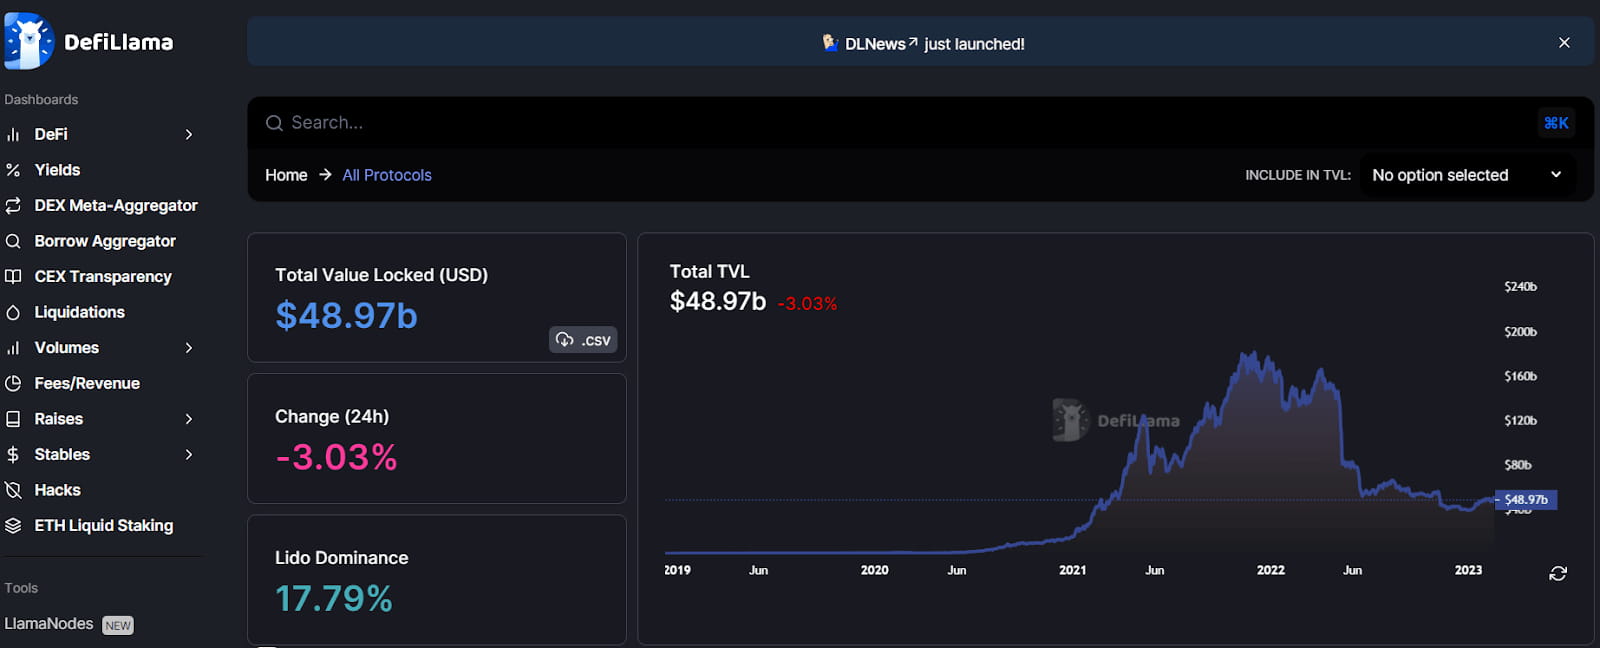Click the search magnifier icon

274,123
